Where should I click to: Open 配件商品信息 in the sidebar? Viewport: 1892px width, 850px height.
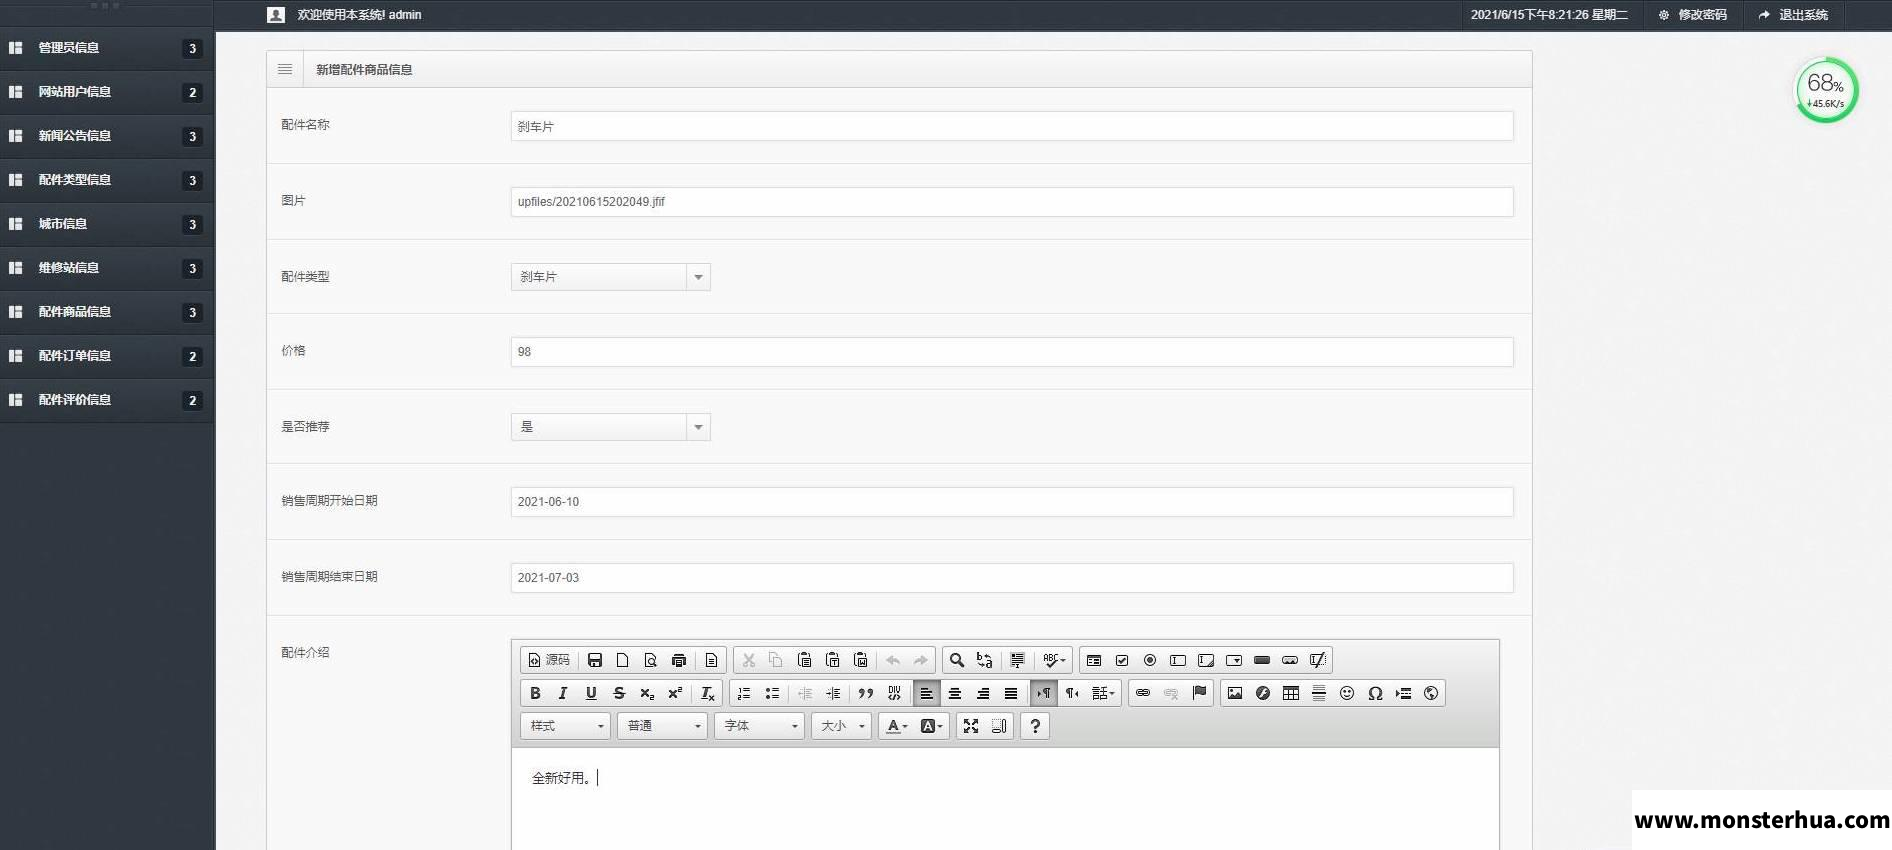coord(107,312)
